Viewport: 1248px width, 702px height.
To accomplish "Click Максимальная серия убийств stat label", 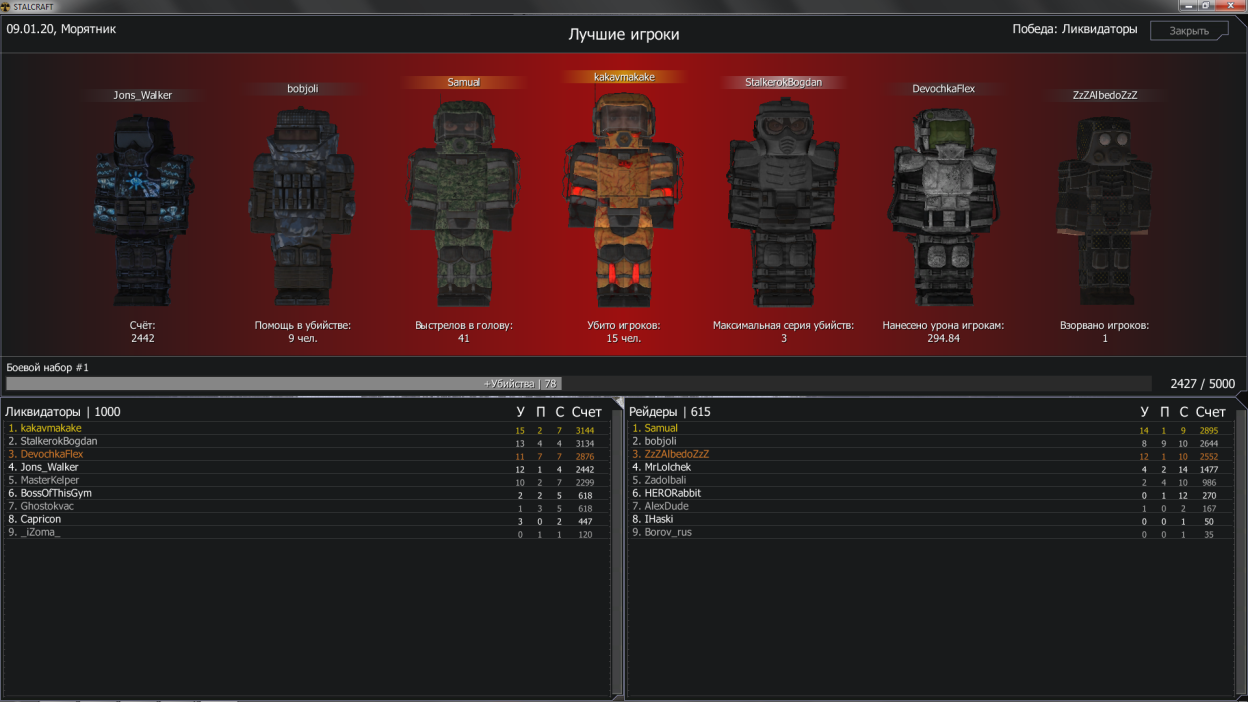I will click(x=783, y=325).
